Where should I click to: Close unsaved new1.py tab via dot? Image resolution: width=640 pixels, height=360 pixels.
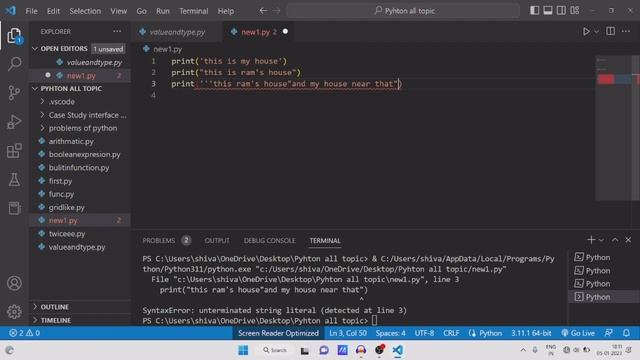point(285,31)
